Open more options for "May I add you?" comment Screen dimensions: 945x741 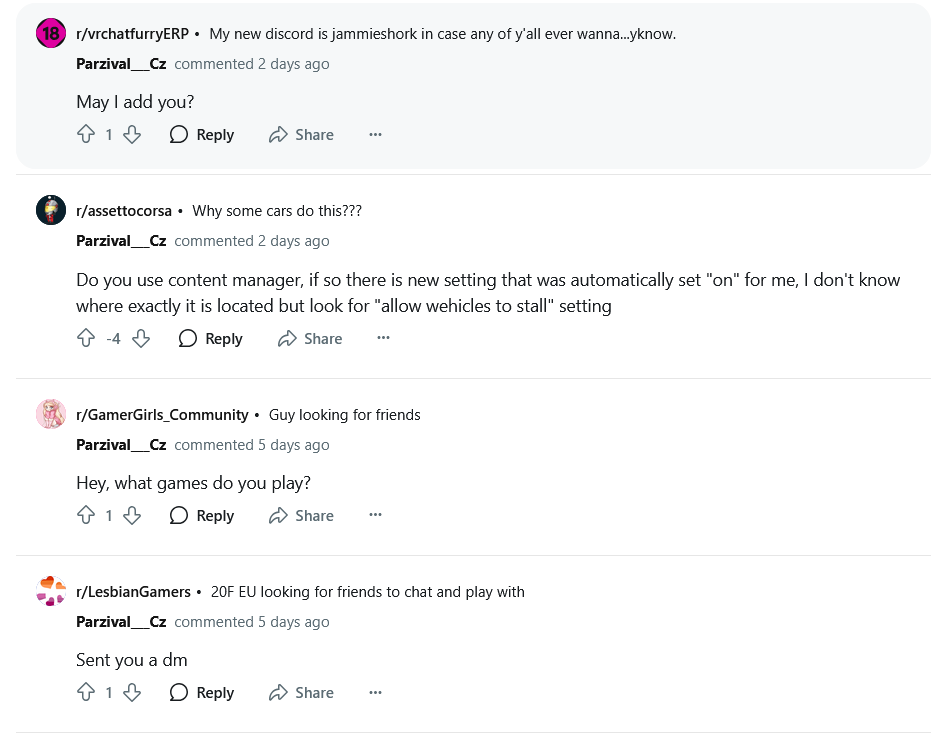(x=375, y=135)
